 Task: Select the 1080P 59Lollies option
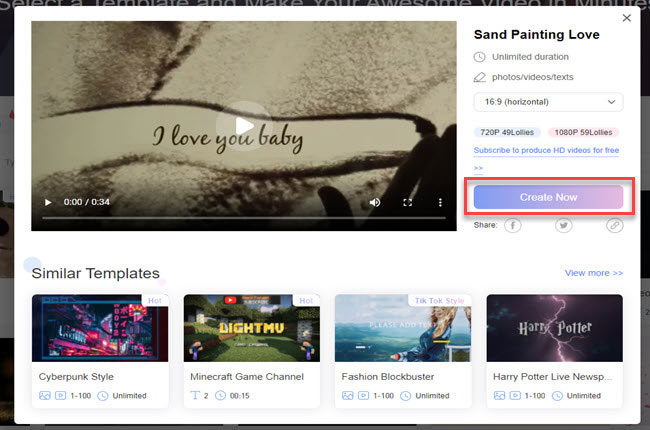pos(583,132)
